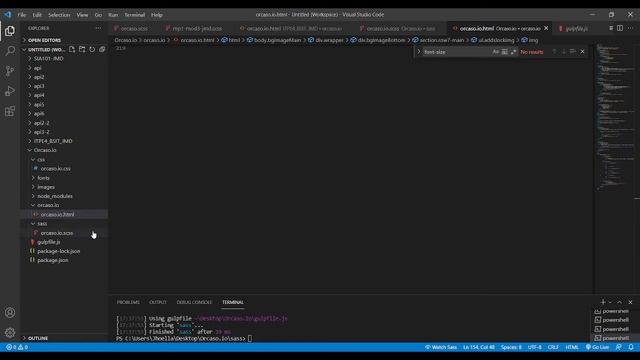Switch to the Debug Console tab

pos(194,302)
